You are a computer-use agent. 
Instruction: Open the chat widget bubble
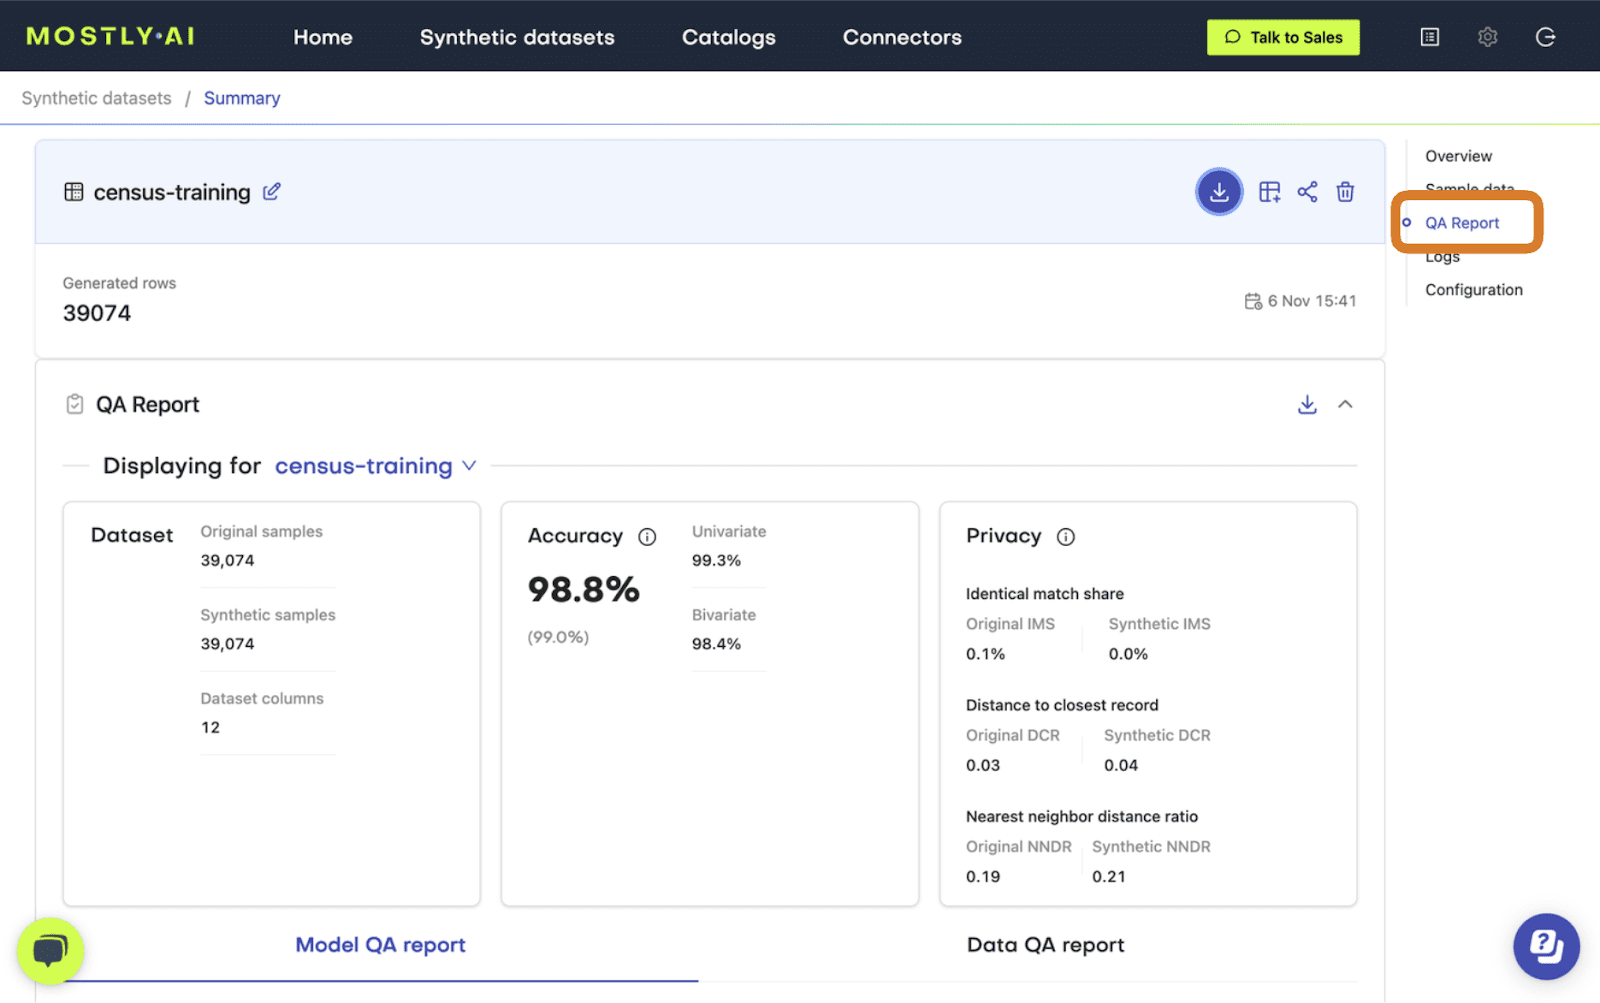50,950
